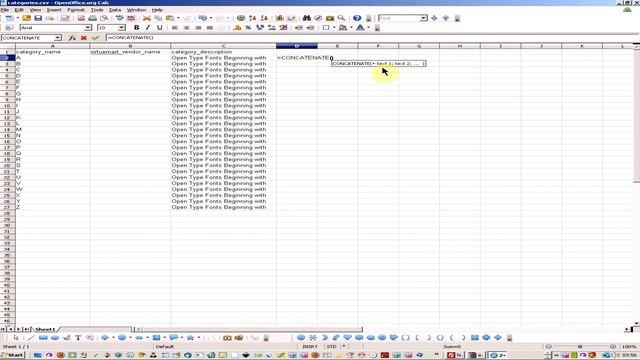Open the Navigator icon
The width and height of the screenshot is (640, 360).
click(x=318, y=18)
